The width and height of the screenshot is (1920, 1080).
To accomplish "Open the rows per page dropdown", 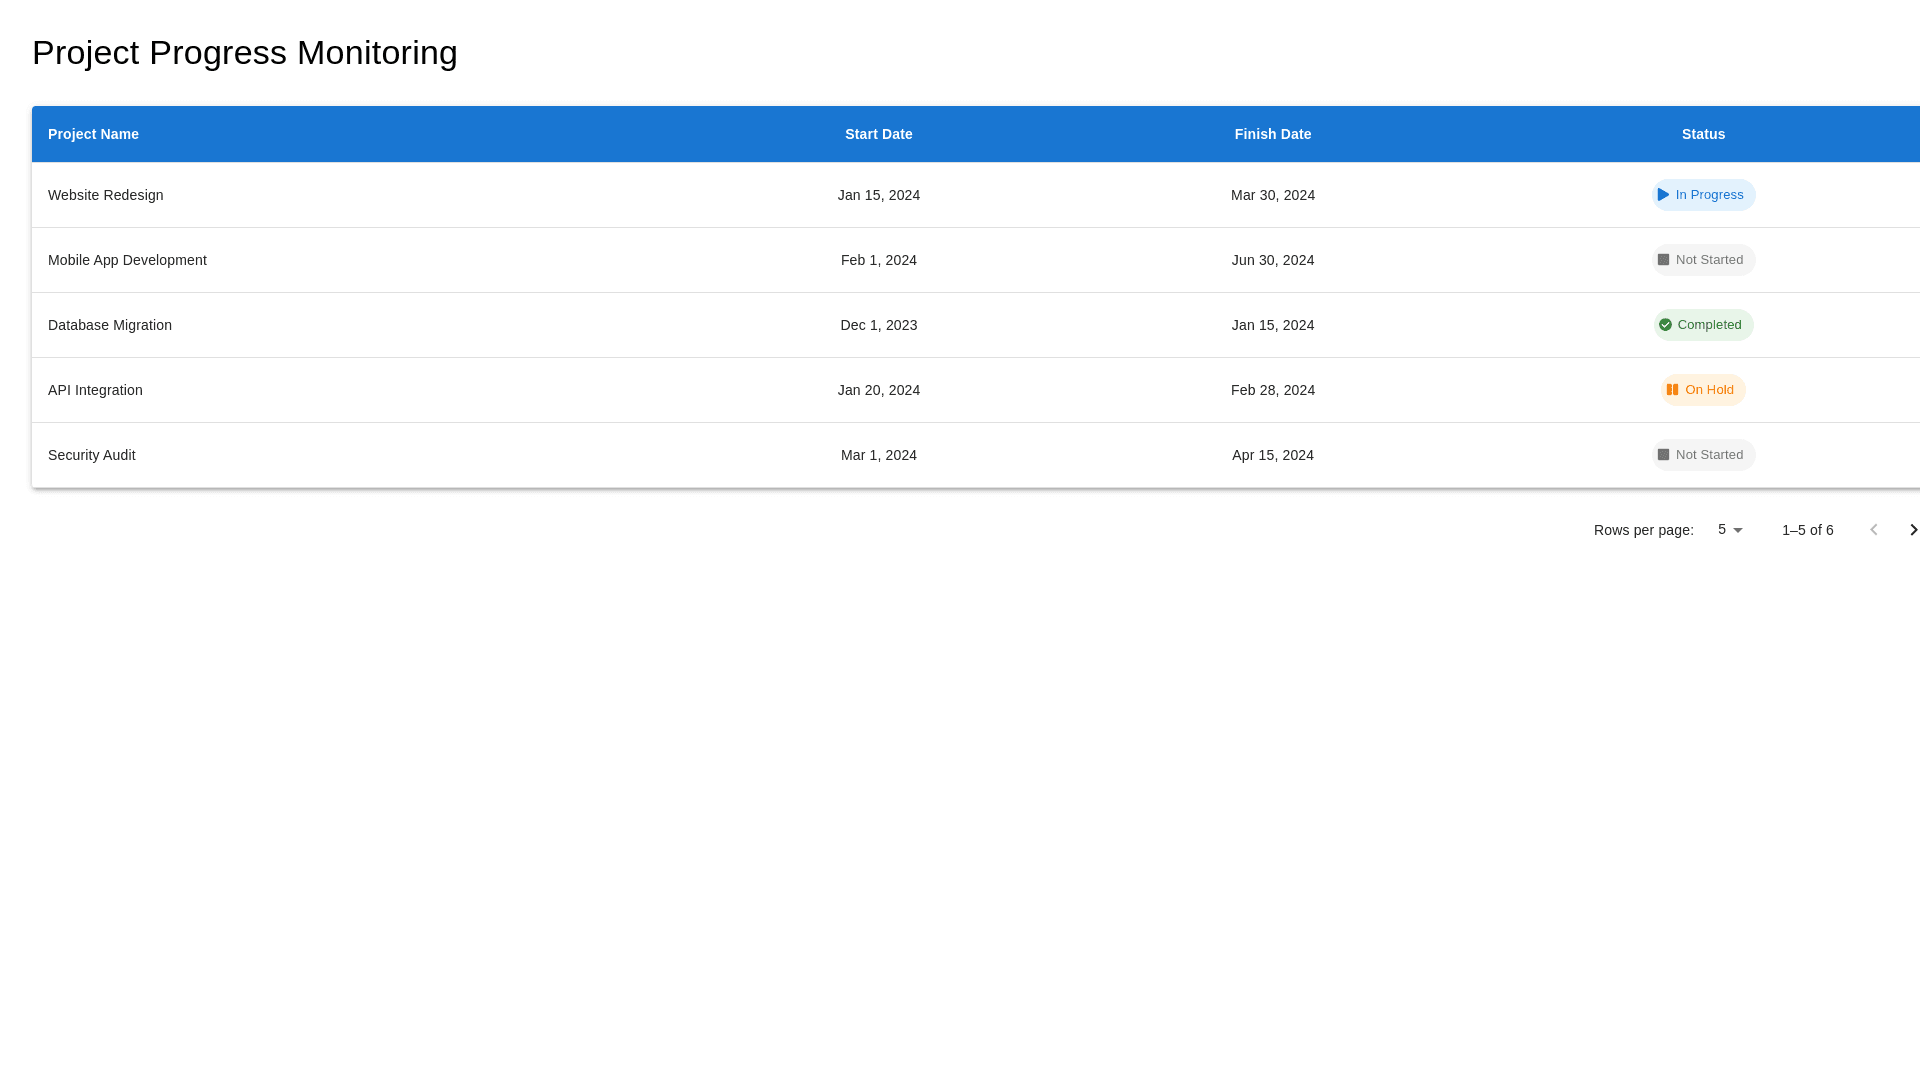I will pos(1737,530).
